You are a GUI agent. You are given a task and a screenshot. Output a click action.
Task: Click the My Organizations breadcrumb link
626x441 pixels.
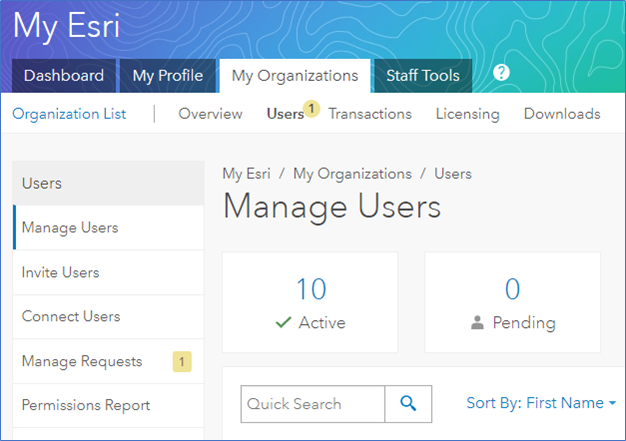click(353, 174)
